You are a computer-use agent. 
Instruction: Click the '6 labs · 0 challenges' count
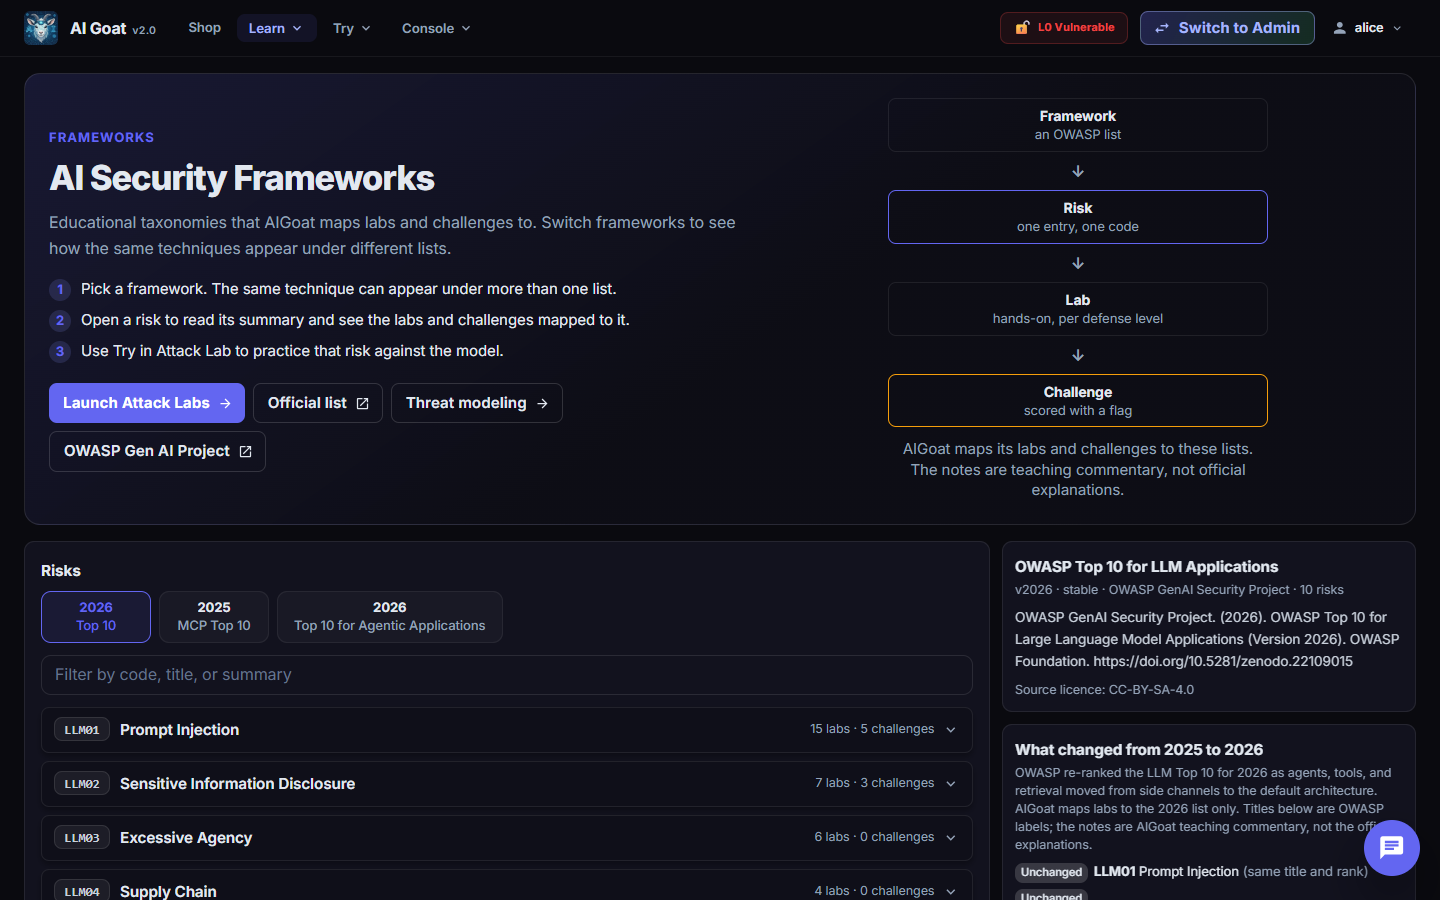click(874, 837)
